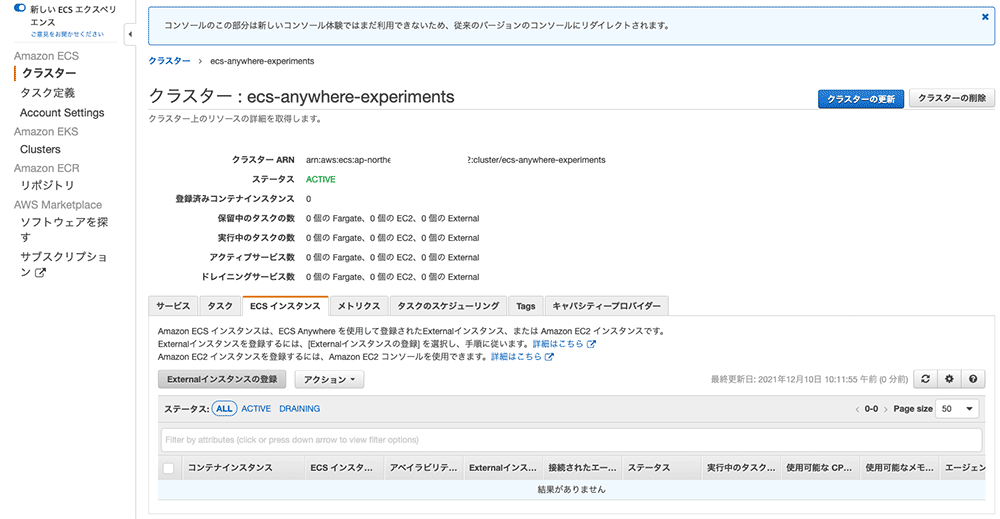
Task: Sort by 使用可能な CP column header
Action: [819, 468]
